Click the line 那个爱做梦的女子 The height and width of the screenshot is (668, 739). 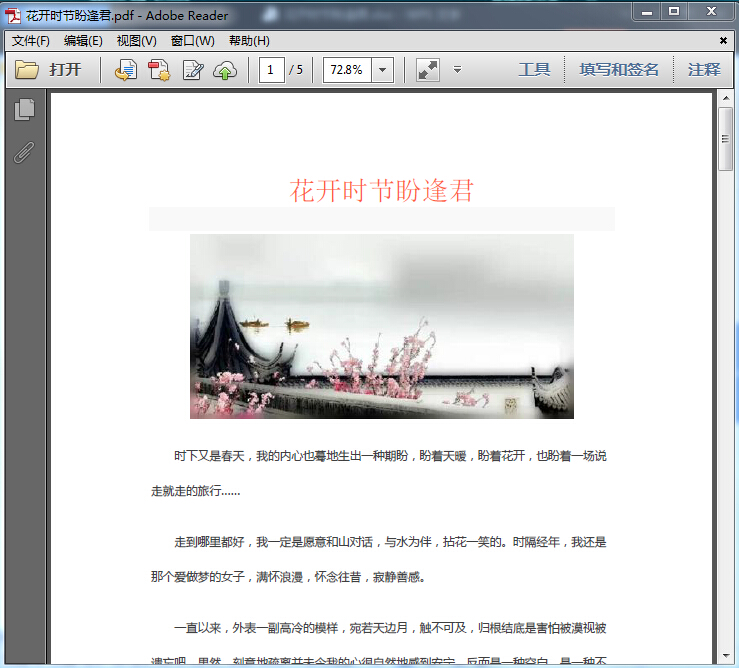click(x=288, y=577)
